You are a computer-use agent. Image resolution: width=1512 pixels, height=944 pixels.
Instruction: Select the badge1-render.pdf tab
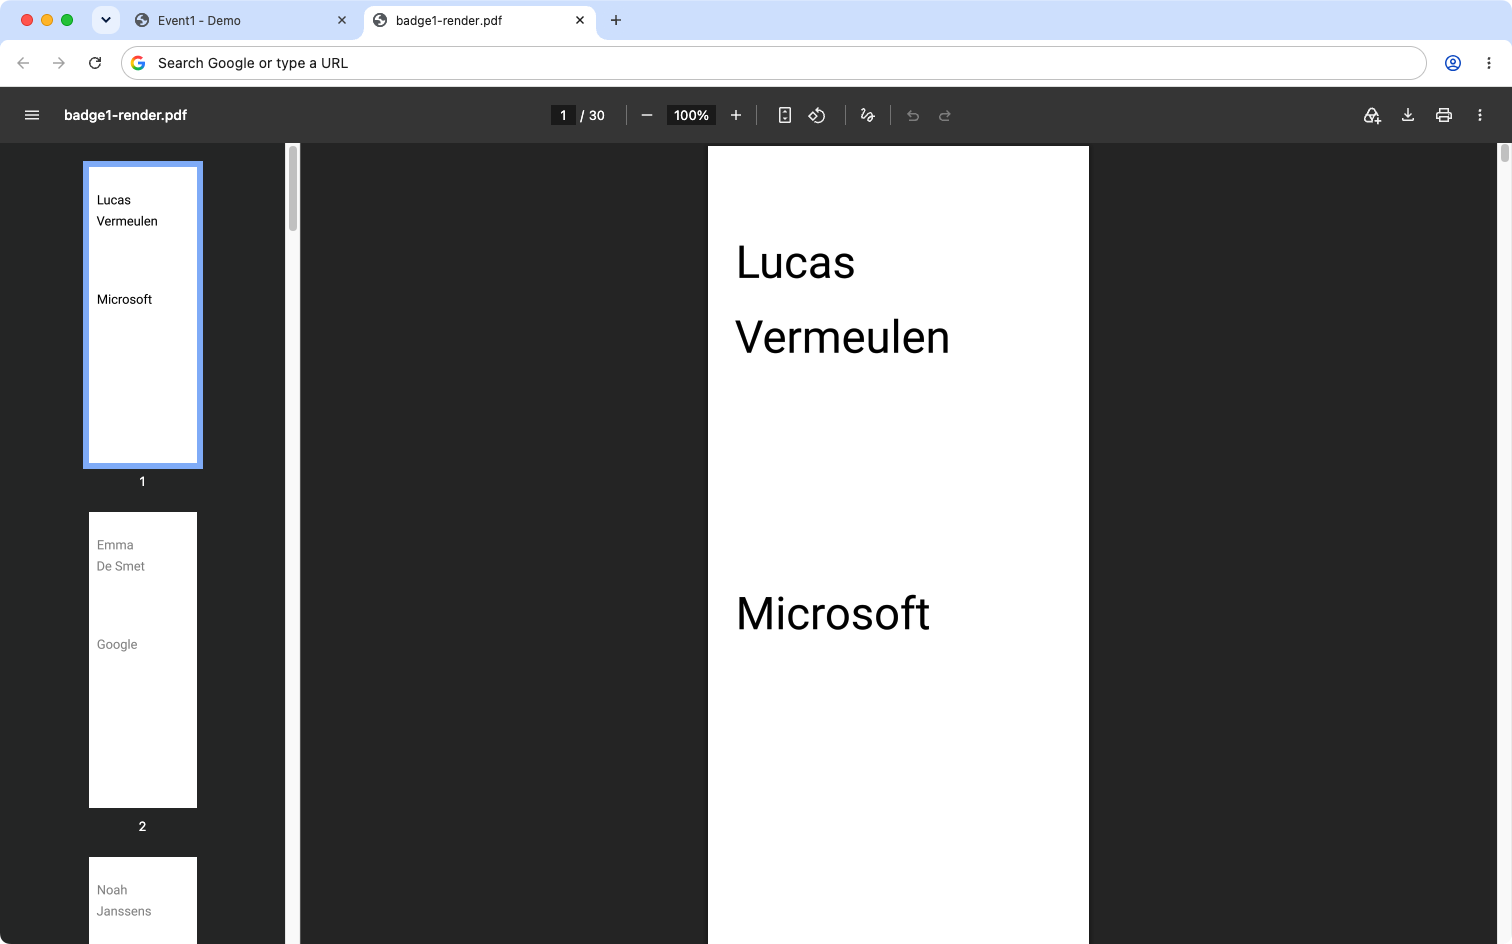coord(479,20)
